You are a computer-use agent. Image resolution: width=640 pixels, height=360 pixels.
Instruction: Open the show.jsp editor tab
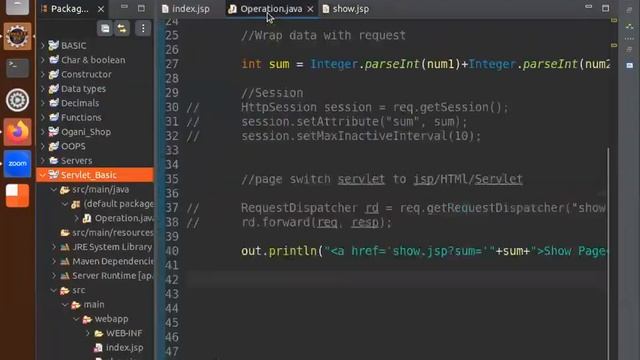point(346,9)
